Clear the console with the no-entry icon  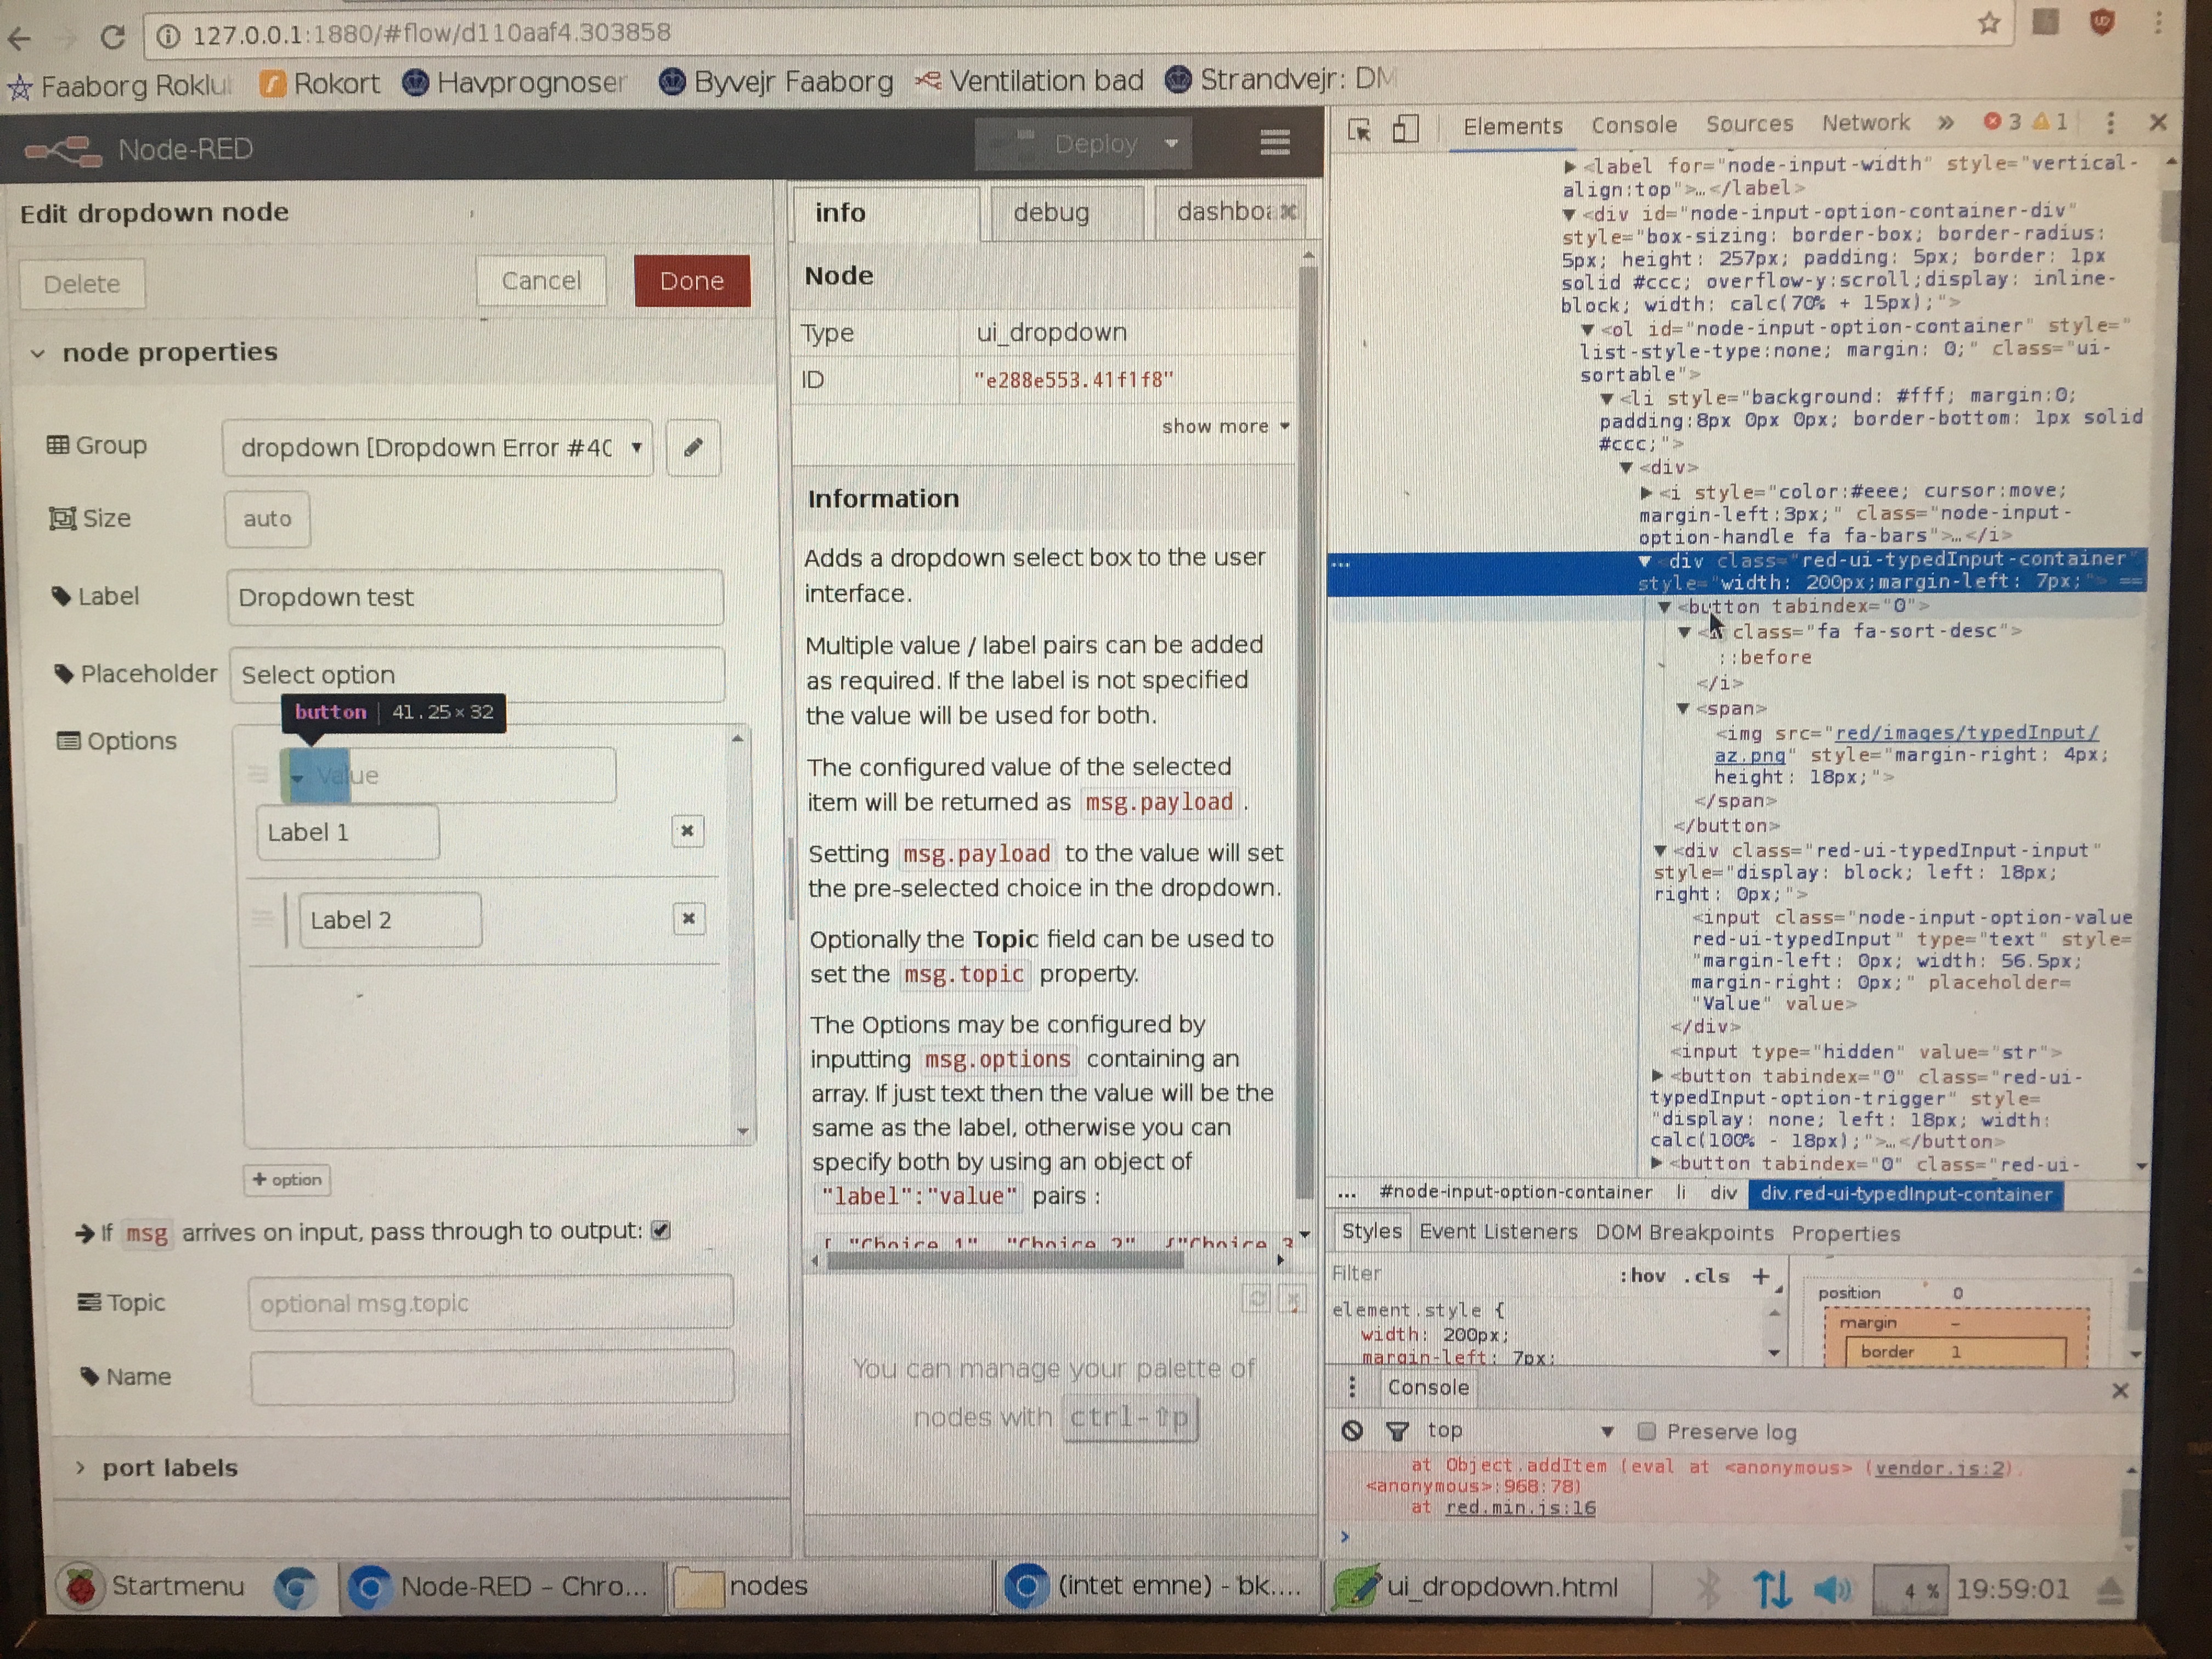pos(1354,1430)
